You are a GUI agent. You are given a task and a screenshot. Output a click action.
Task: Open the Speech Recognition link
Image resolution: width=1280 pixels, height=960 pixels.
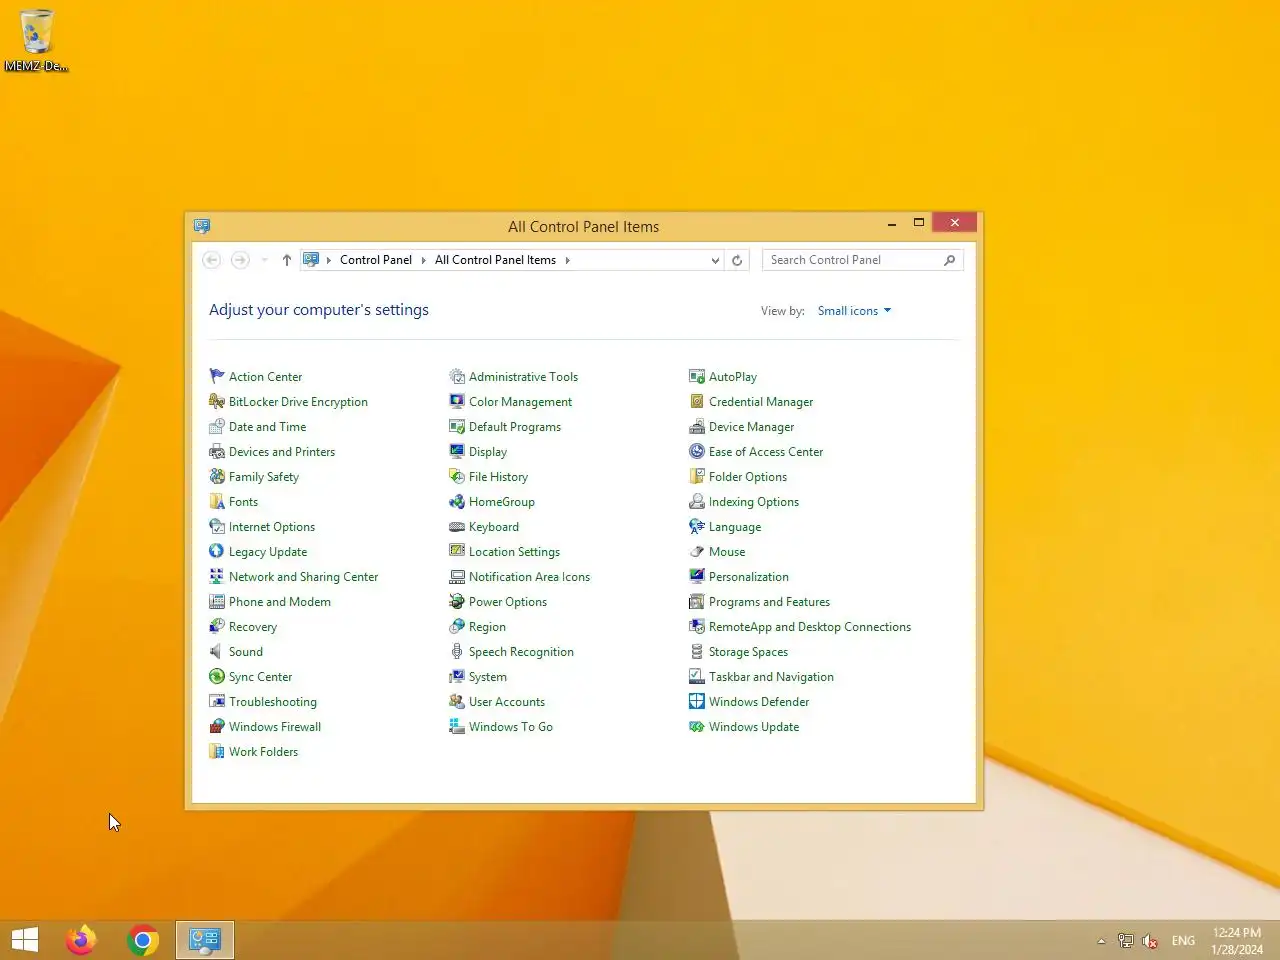(x=521, y=652)
